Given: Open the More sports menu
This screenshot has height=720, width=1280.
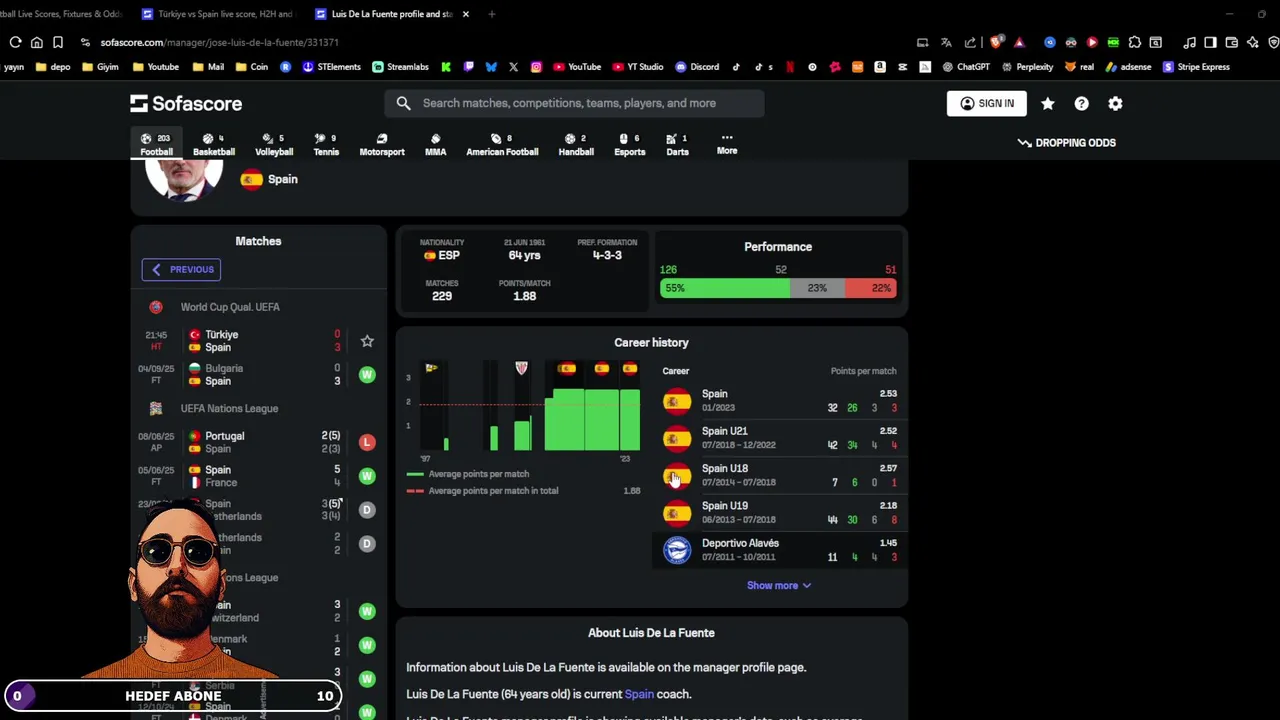Looking at the screenshot, I should (x=727, y=144).
